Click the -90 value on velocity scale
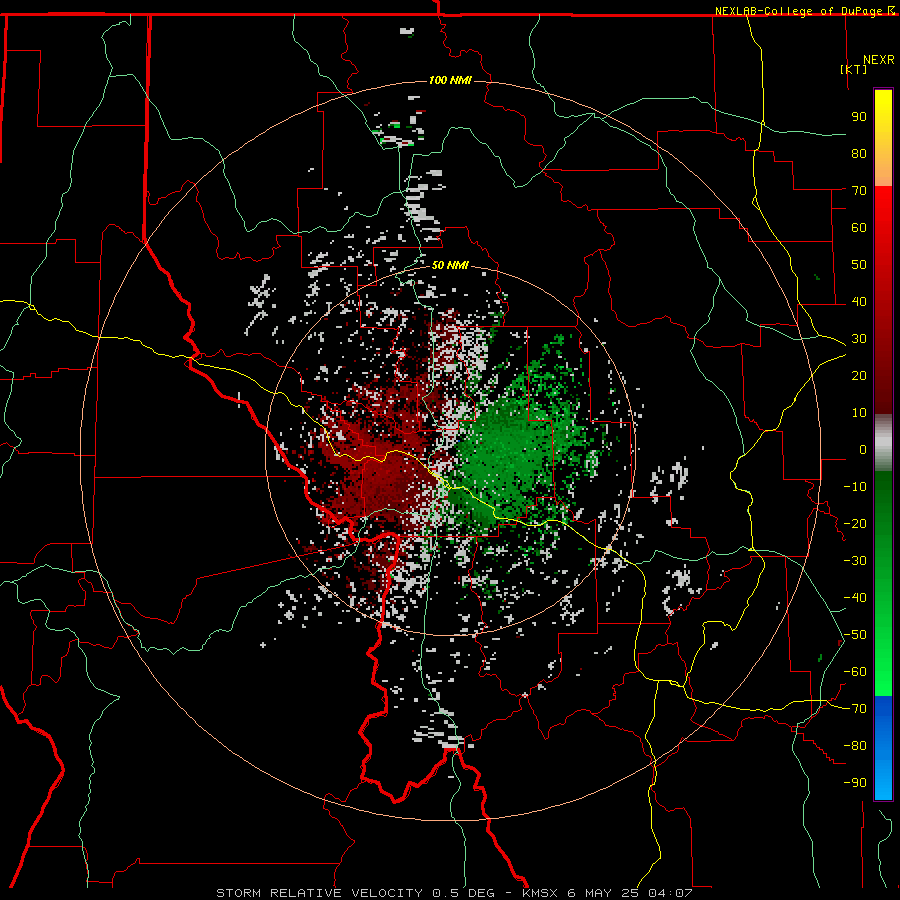The width and height of the screenshot is (900, 900). tap(855, 783)
